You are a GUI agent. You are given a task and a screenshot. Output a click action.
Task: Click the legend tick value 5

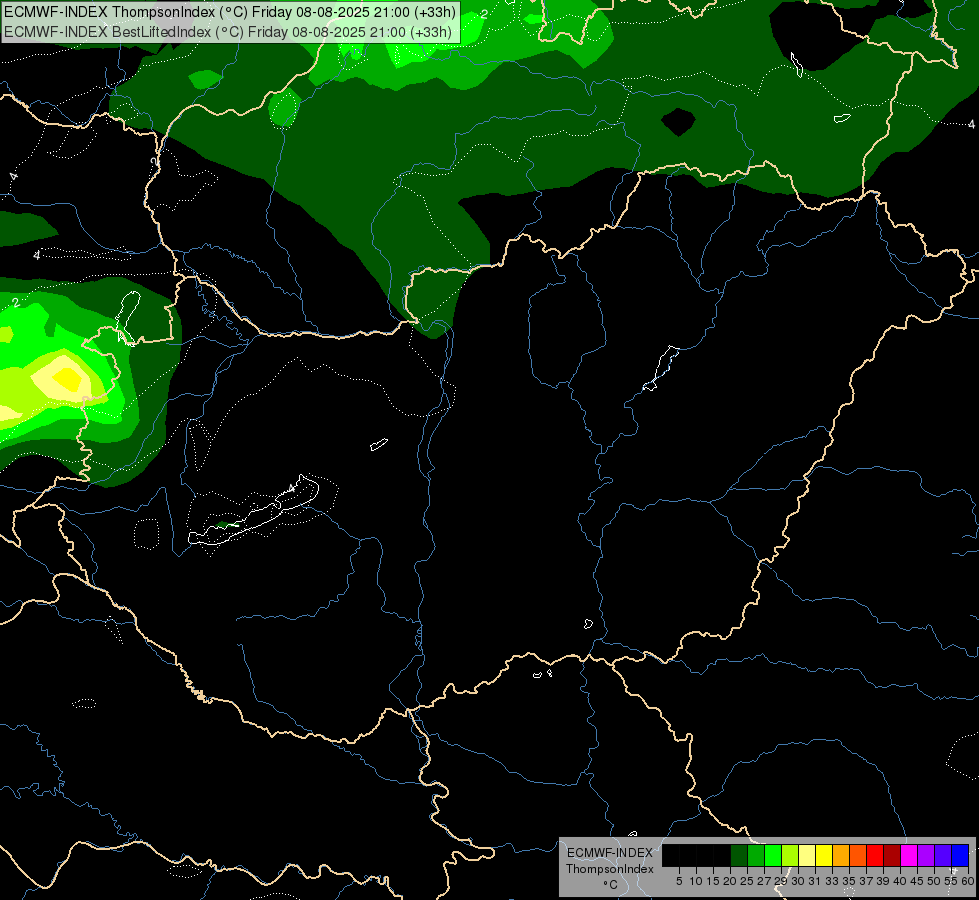(679, 881)
